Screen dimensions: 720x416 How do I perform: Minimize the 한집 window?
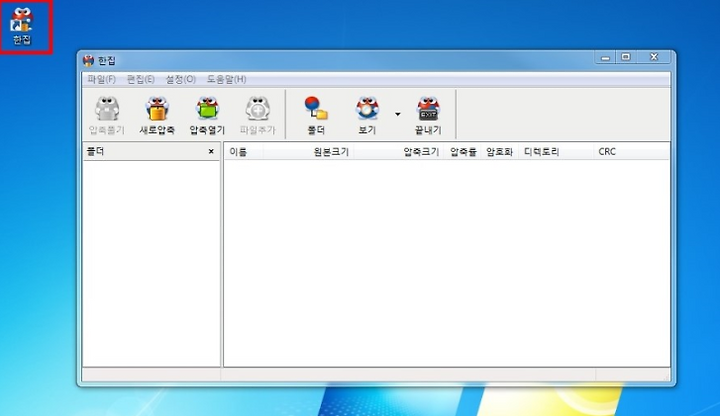605,57
